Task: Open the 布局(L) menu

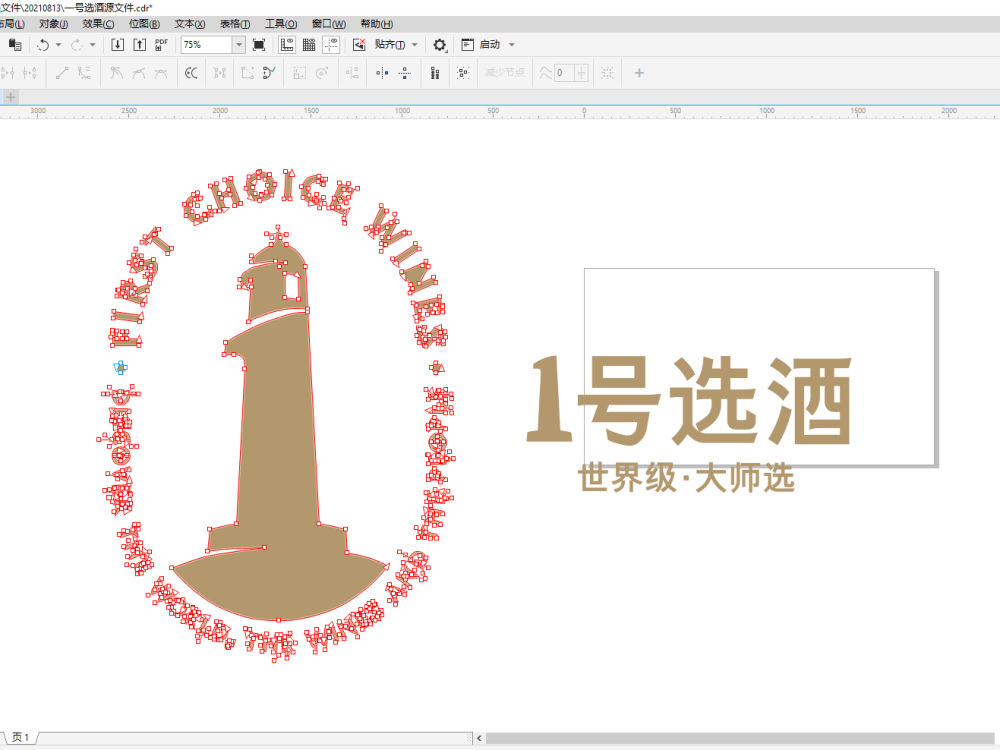Action: tap(11, 24)
